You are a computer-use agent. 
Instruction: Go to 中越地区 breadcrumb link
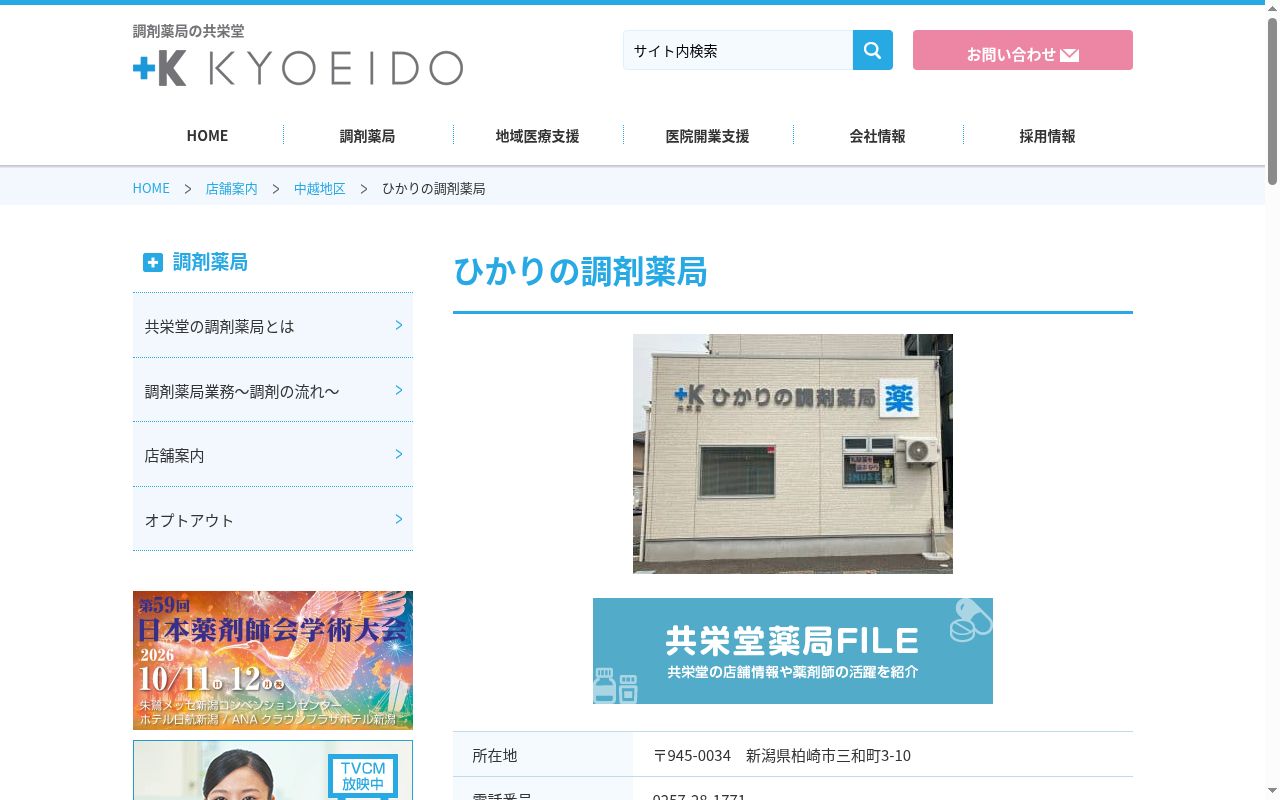(x=319, y=188)
